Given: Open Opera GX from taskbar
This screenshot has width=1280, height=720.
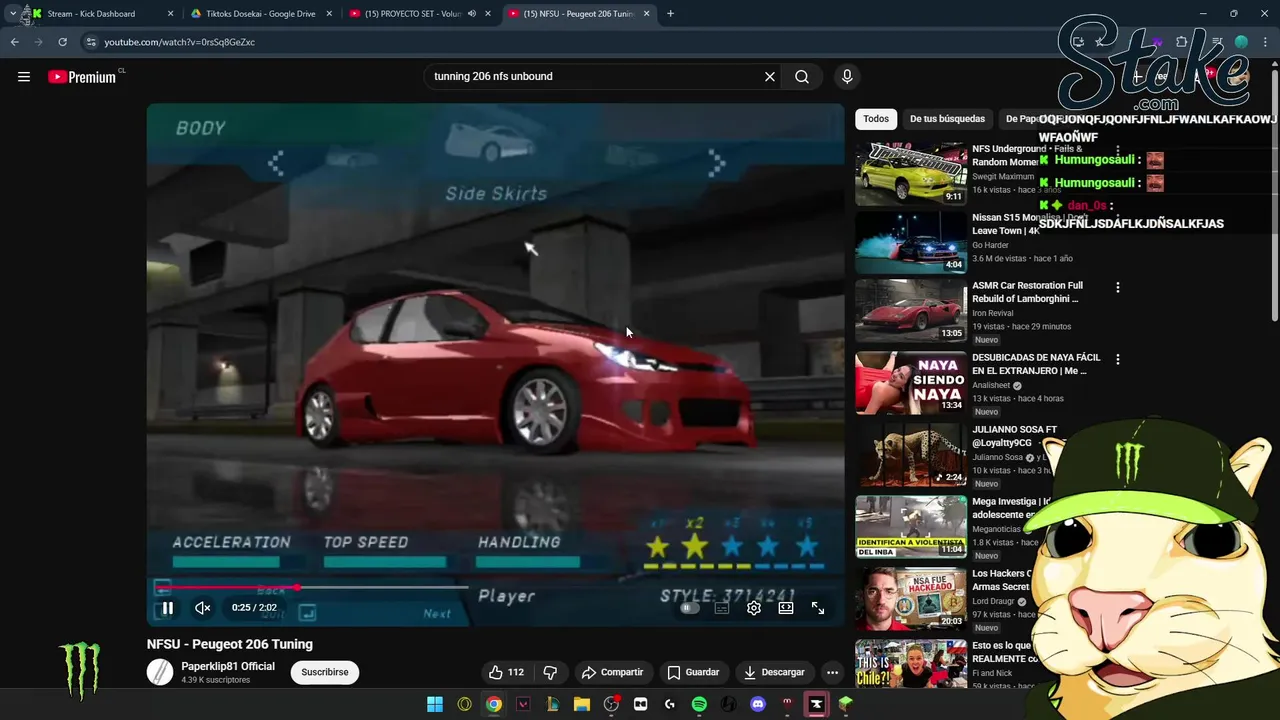Looking at the screenshot, I should tap(464, 704).
